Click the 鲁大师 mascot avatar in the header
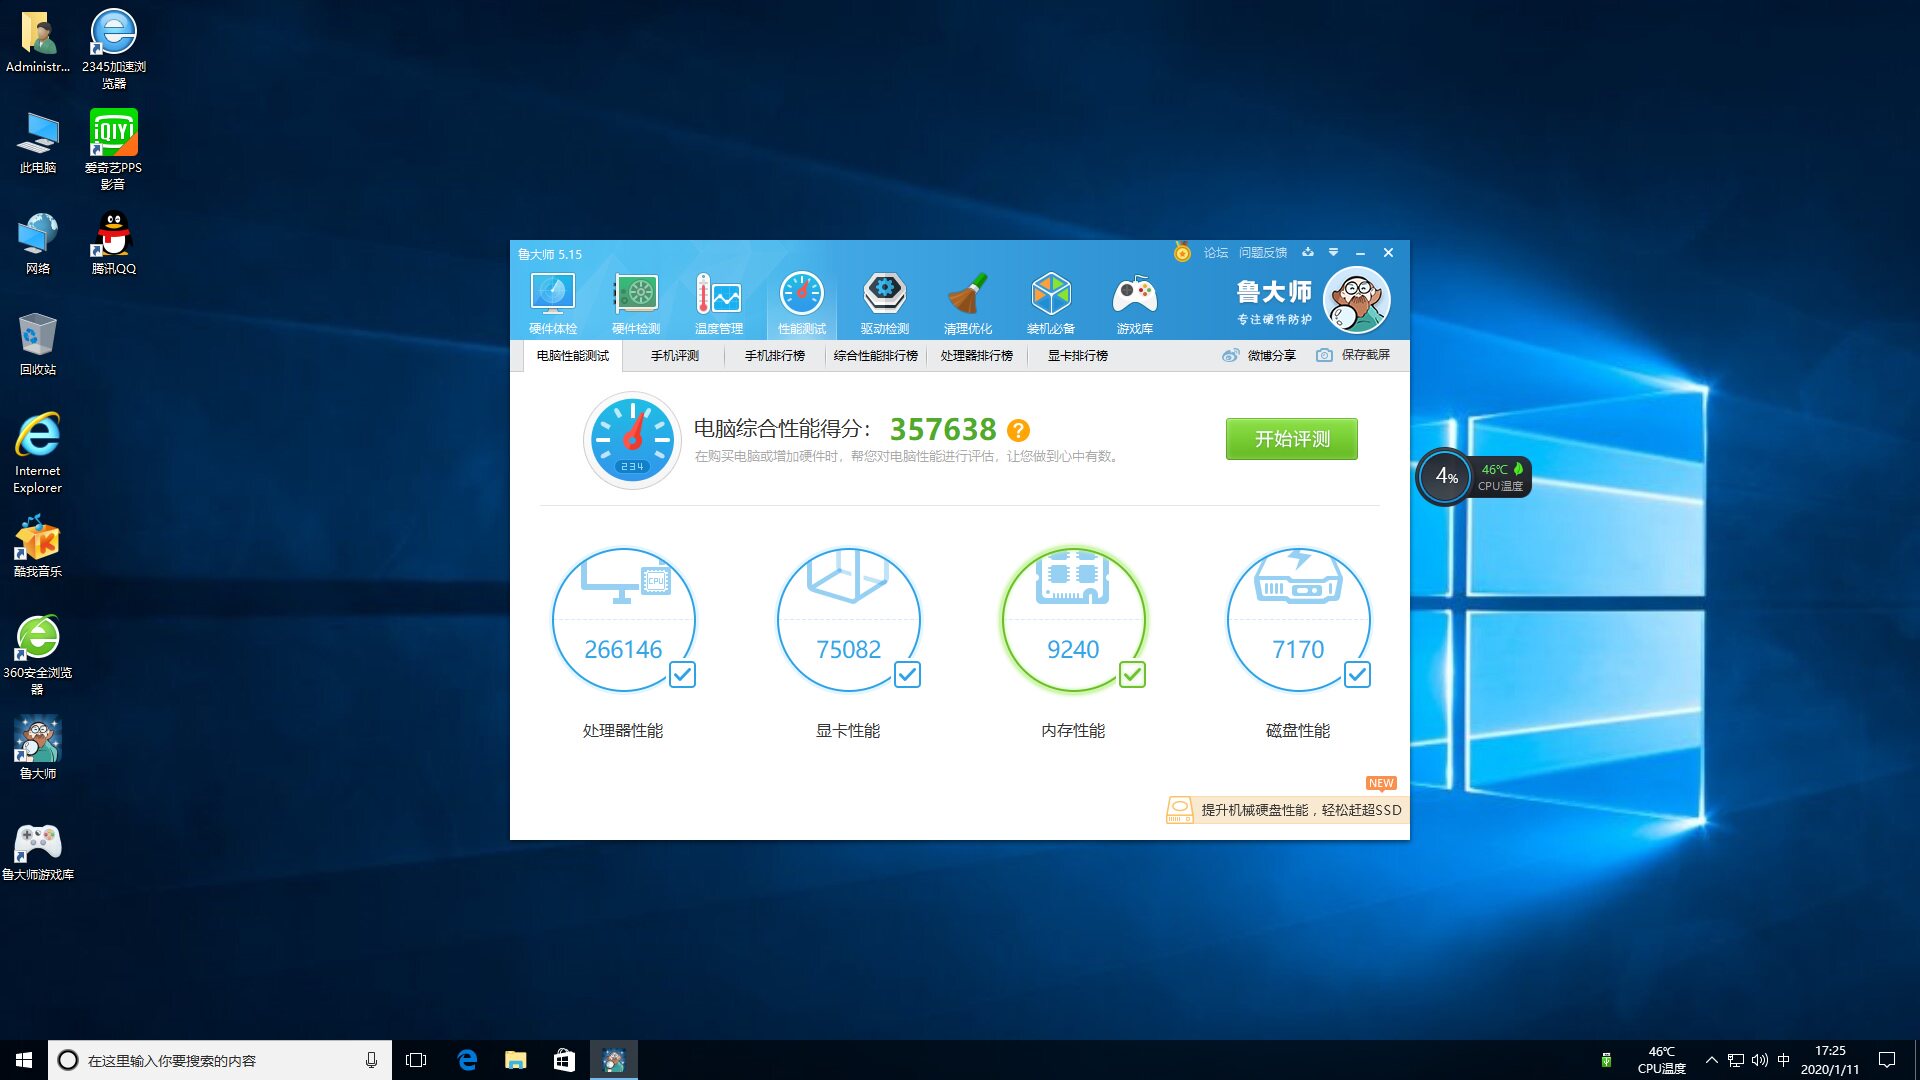 point(1356,300)
